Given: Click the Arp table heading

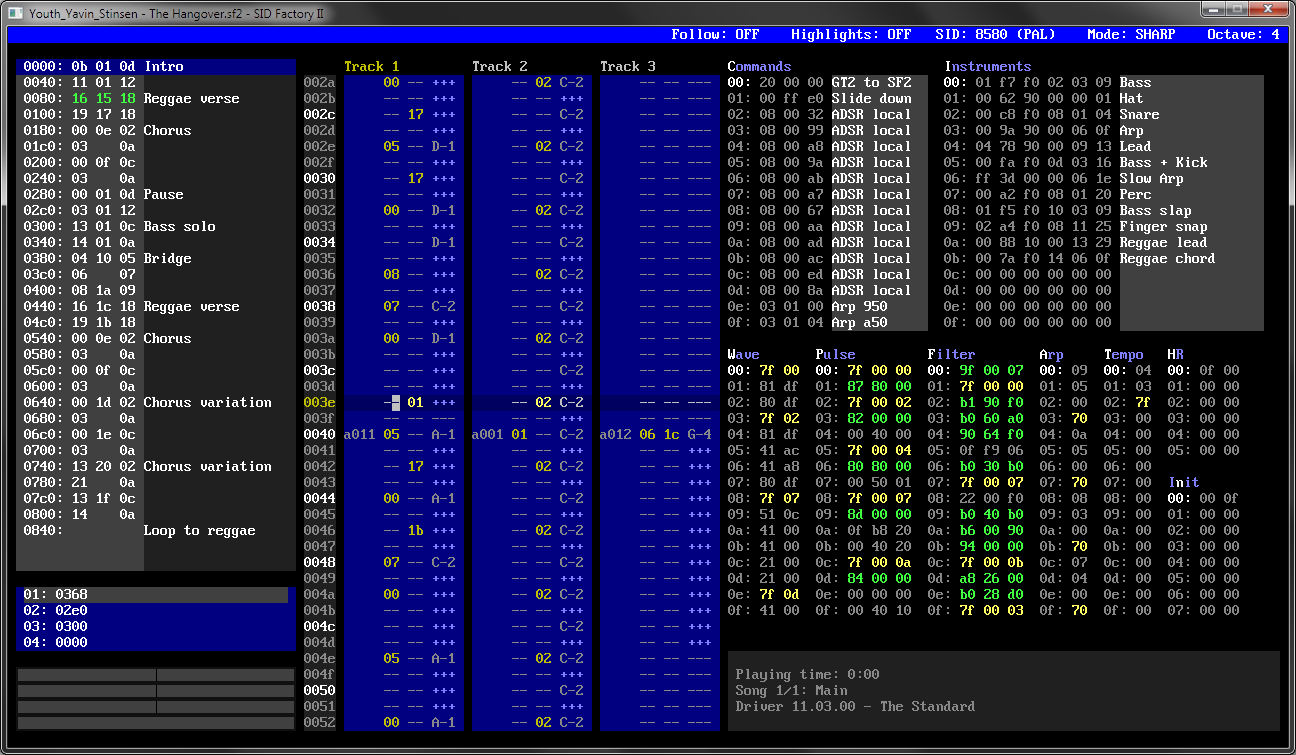Looking at the screenshot, I should (x=1051, y=354).
